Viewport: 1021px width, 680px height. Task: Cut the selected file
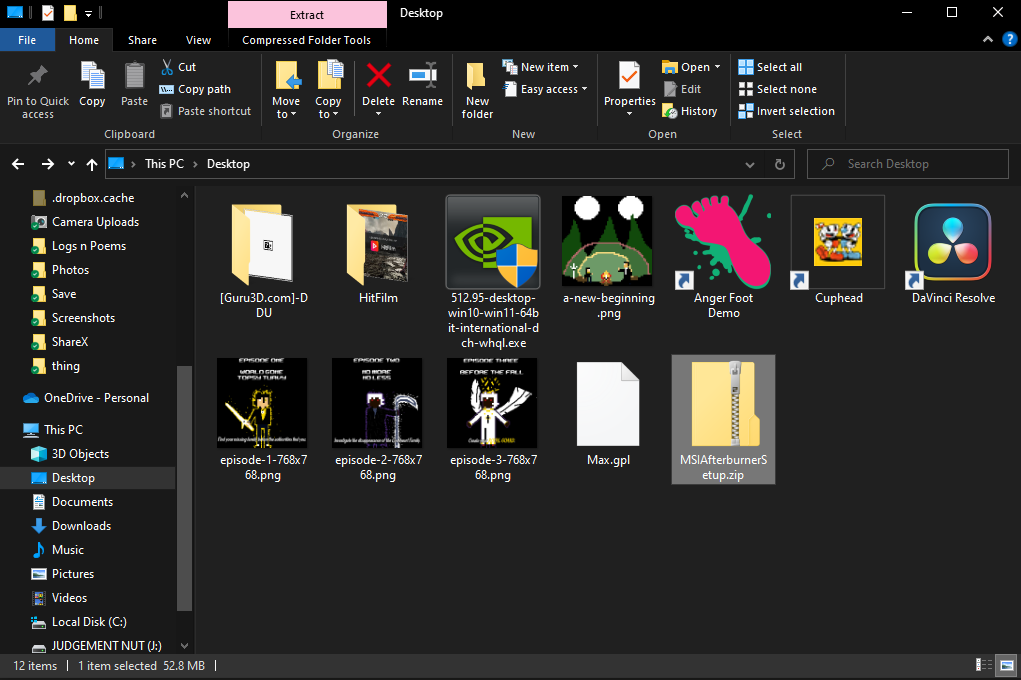click(x=178, y=66)
